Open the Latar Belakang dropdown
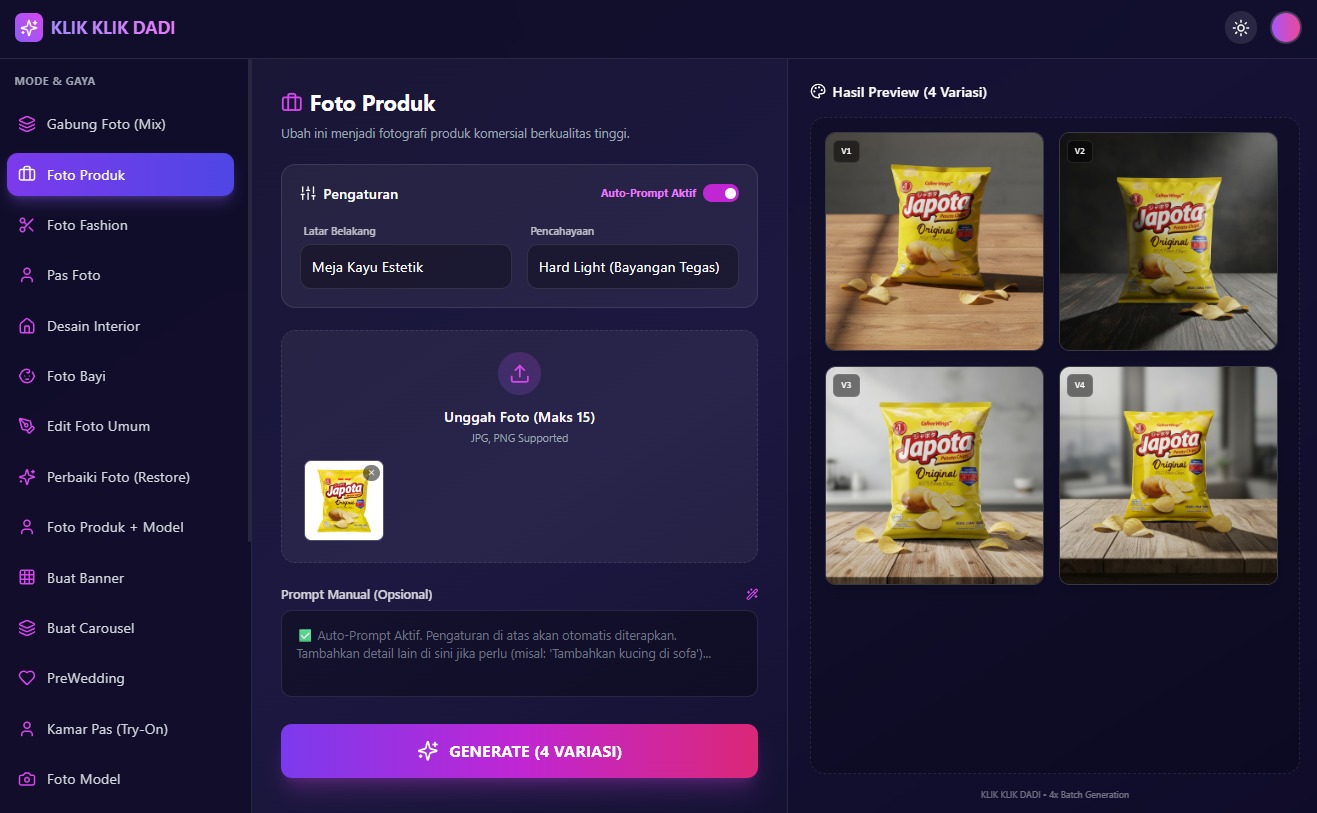 [x=405, y=267]
